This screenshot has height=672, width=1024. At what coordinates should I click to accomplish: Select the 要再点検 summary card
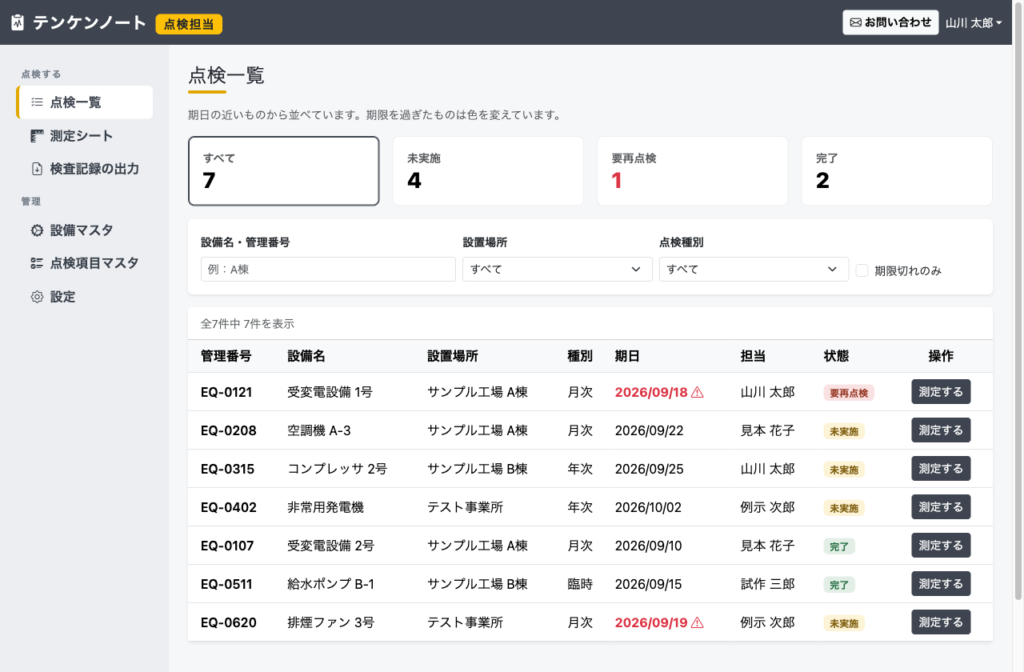(x=692, y=171)
